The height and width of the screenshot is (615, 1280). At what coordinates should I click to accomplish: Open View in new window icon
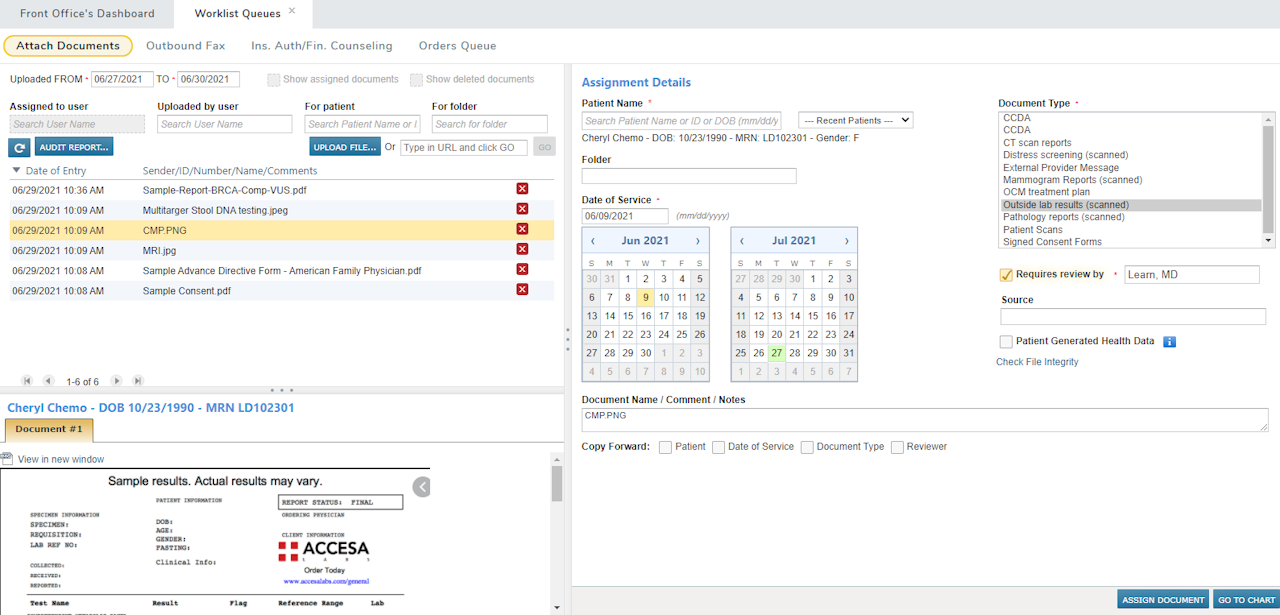pos(7,459)
